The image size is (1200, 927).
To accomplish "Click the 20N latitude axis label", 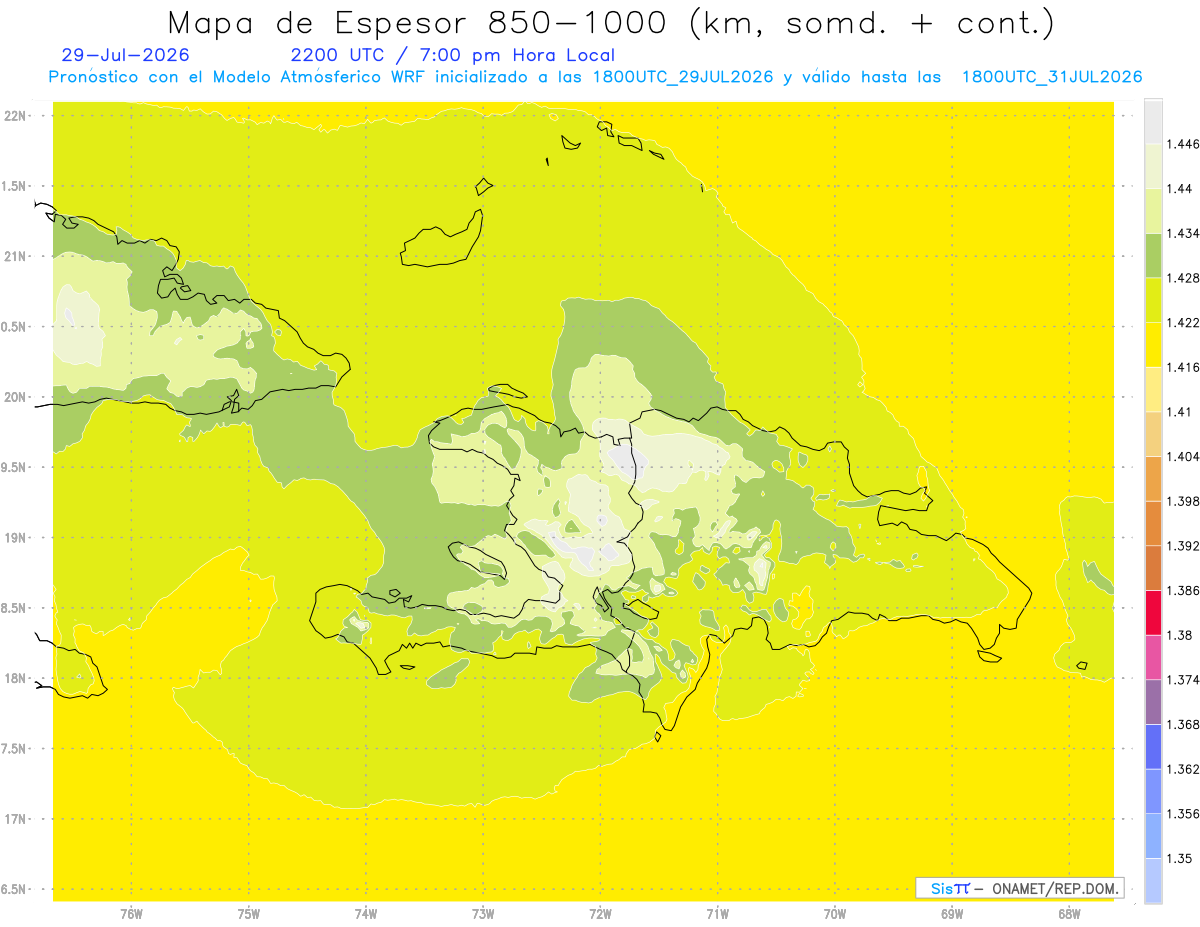I will (15, 397).
